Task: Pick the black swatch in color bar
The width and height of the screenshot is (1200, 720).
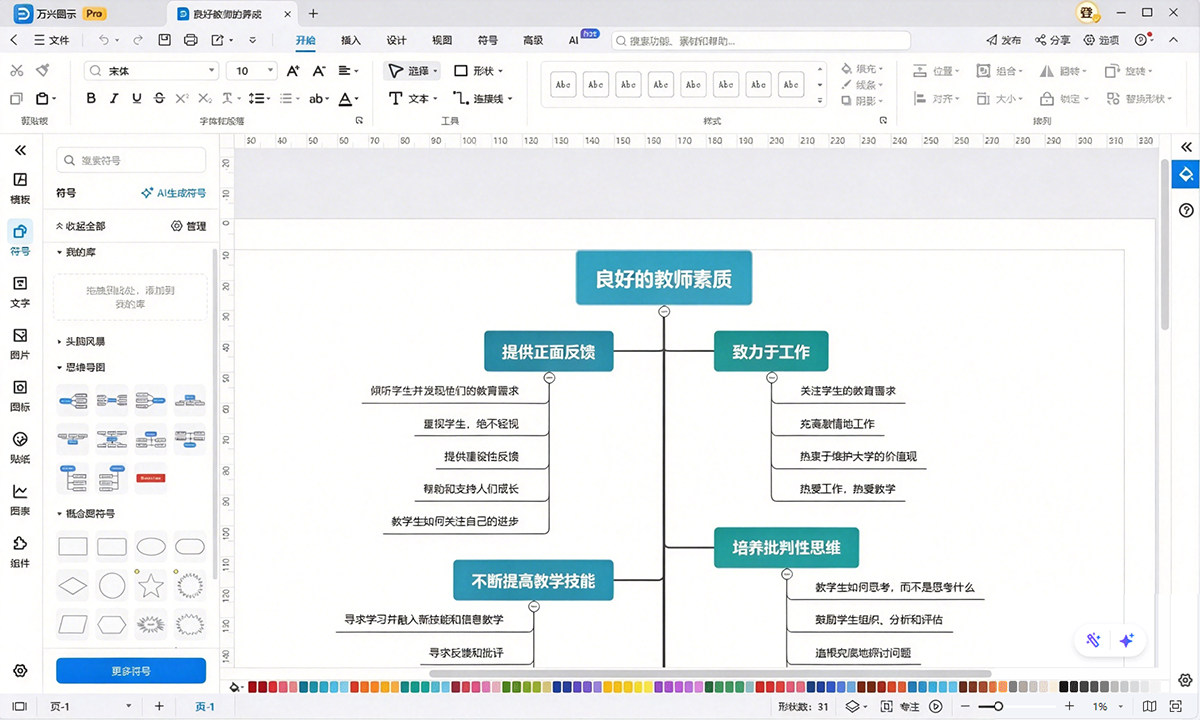Action: pyautogui.click(x=1065, y=687)
